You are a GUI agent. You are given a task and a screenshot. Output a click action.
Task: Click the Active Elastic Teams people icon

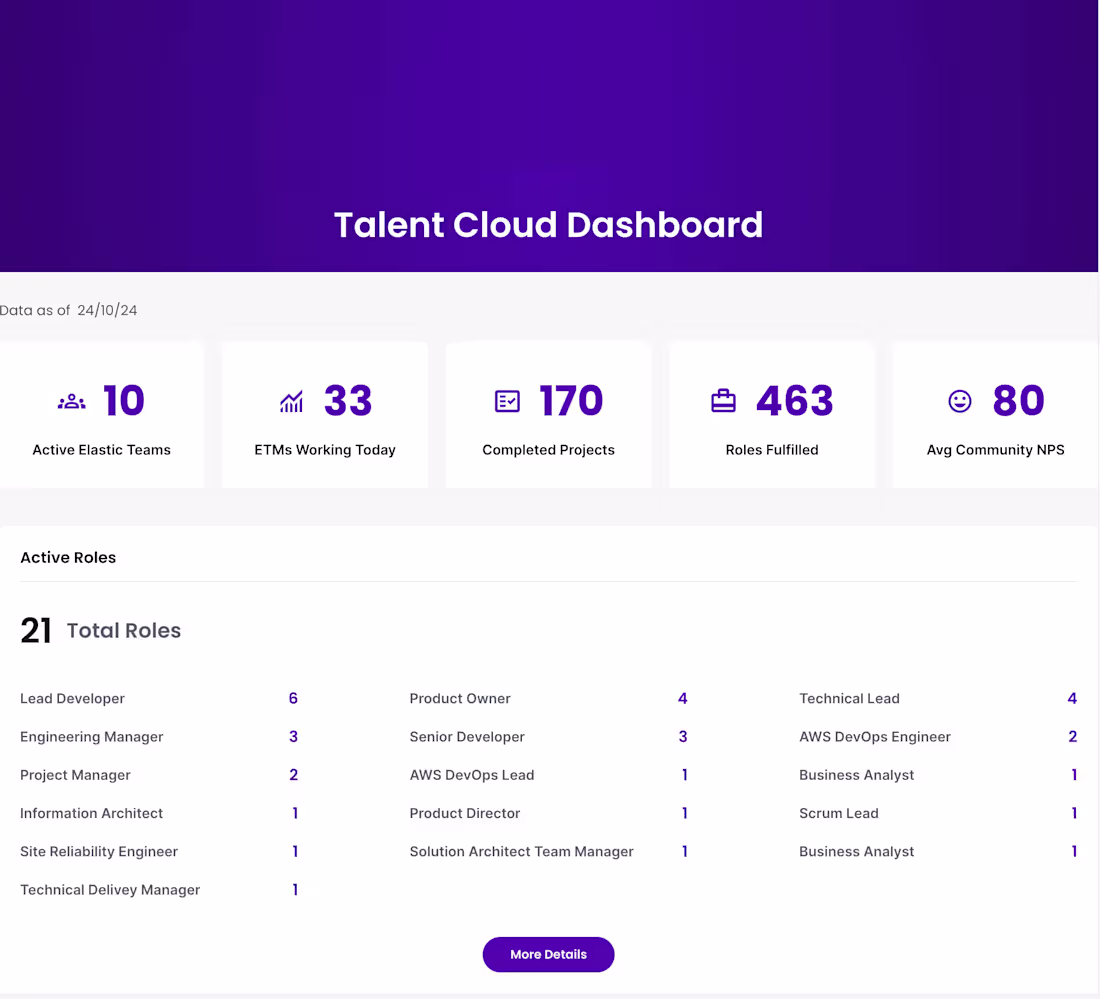(70, 400)
